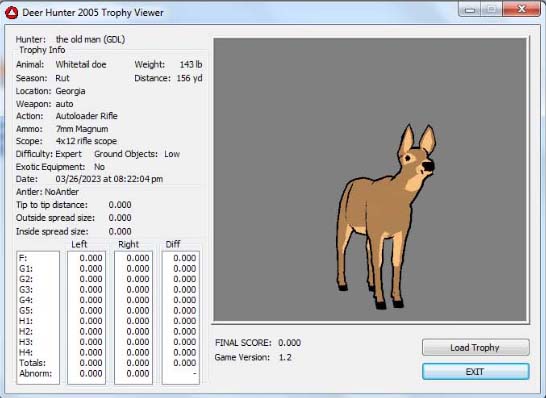The image size is (546, 398).
Task: Click the Load Trophy button
Action: pos(476,347)
